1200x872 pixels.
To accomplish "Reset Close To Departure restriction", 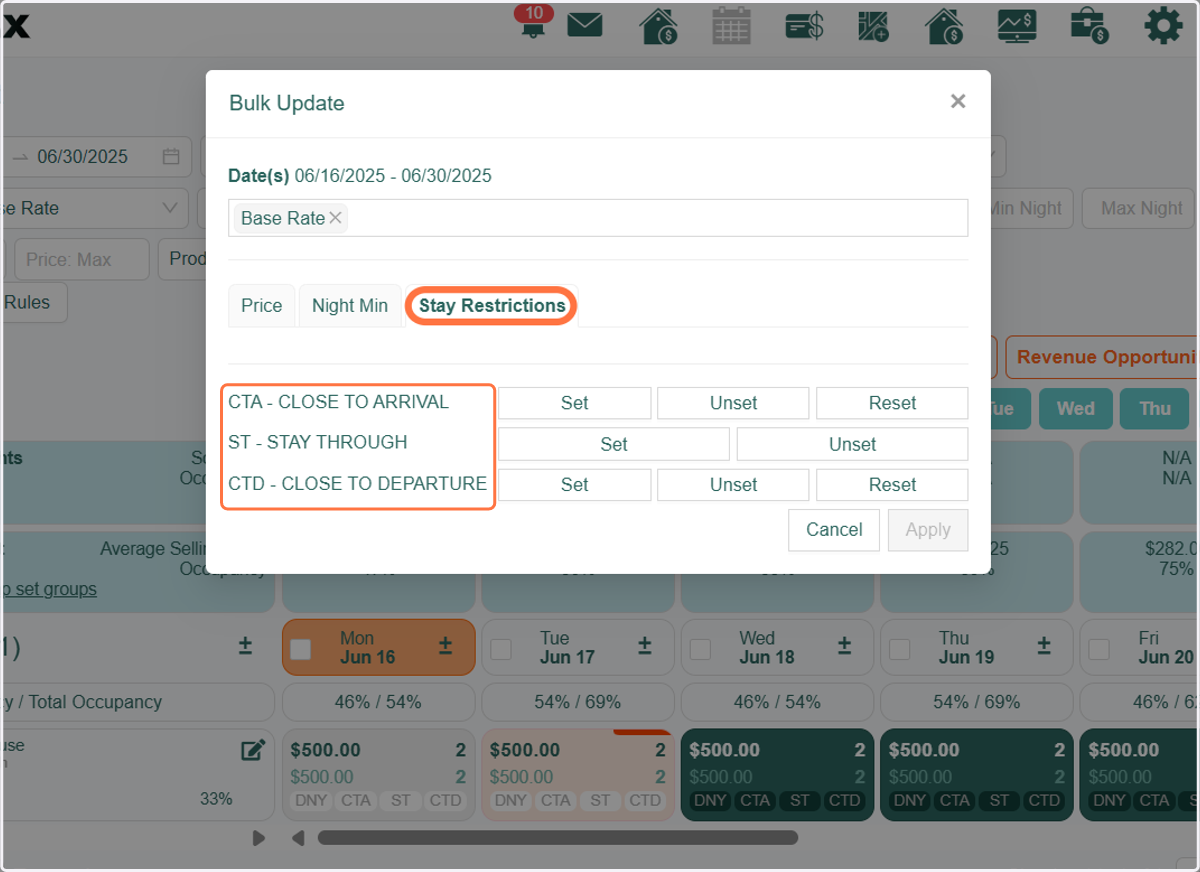I will point(892,485).
